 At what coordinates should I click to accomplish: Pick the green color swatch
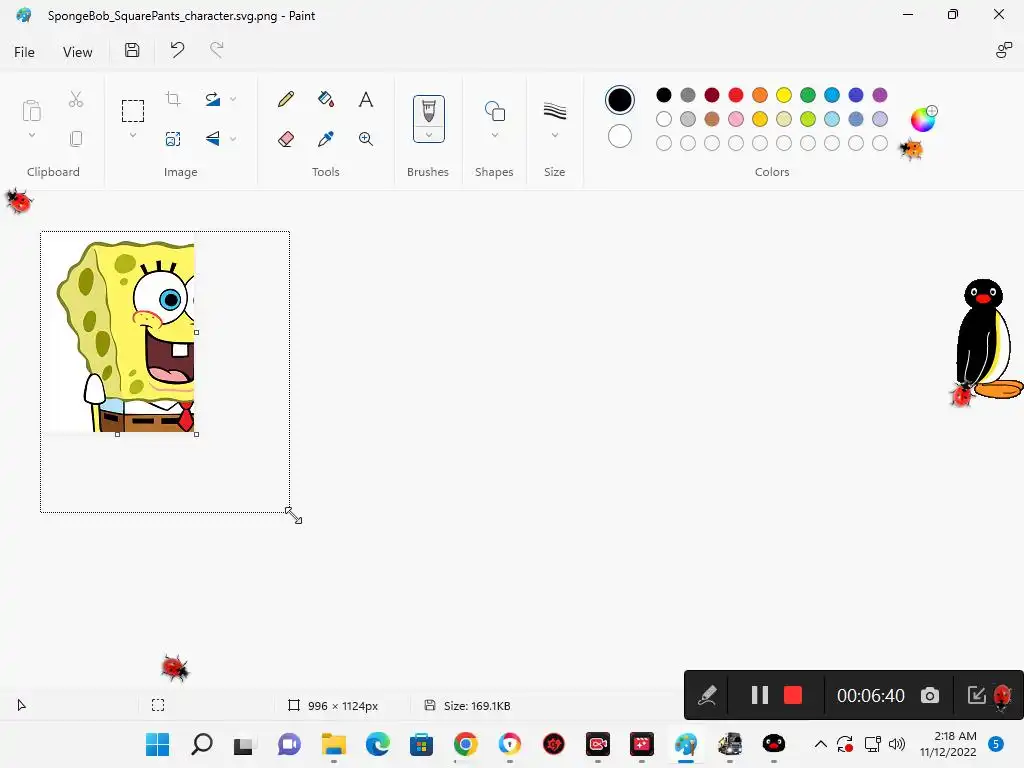pyautogui.click(x=808, y=95)
